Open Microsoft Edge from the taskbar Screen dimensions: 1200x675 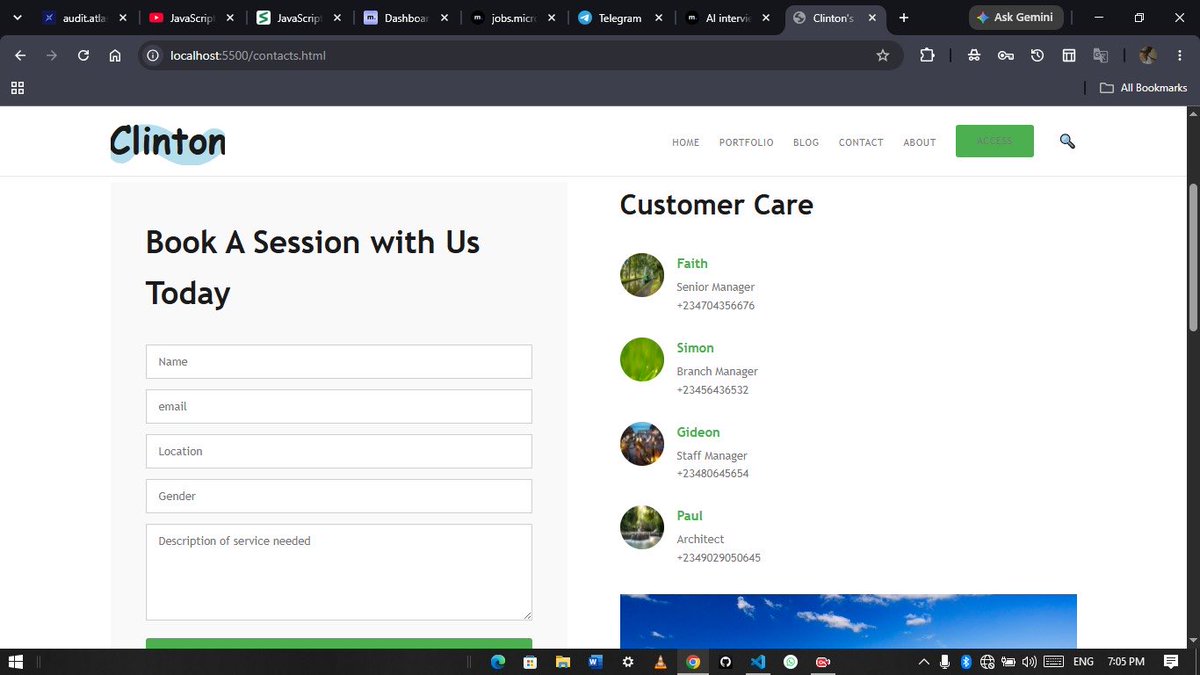click(x=497, y=662)
